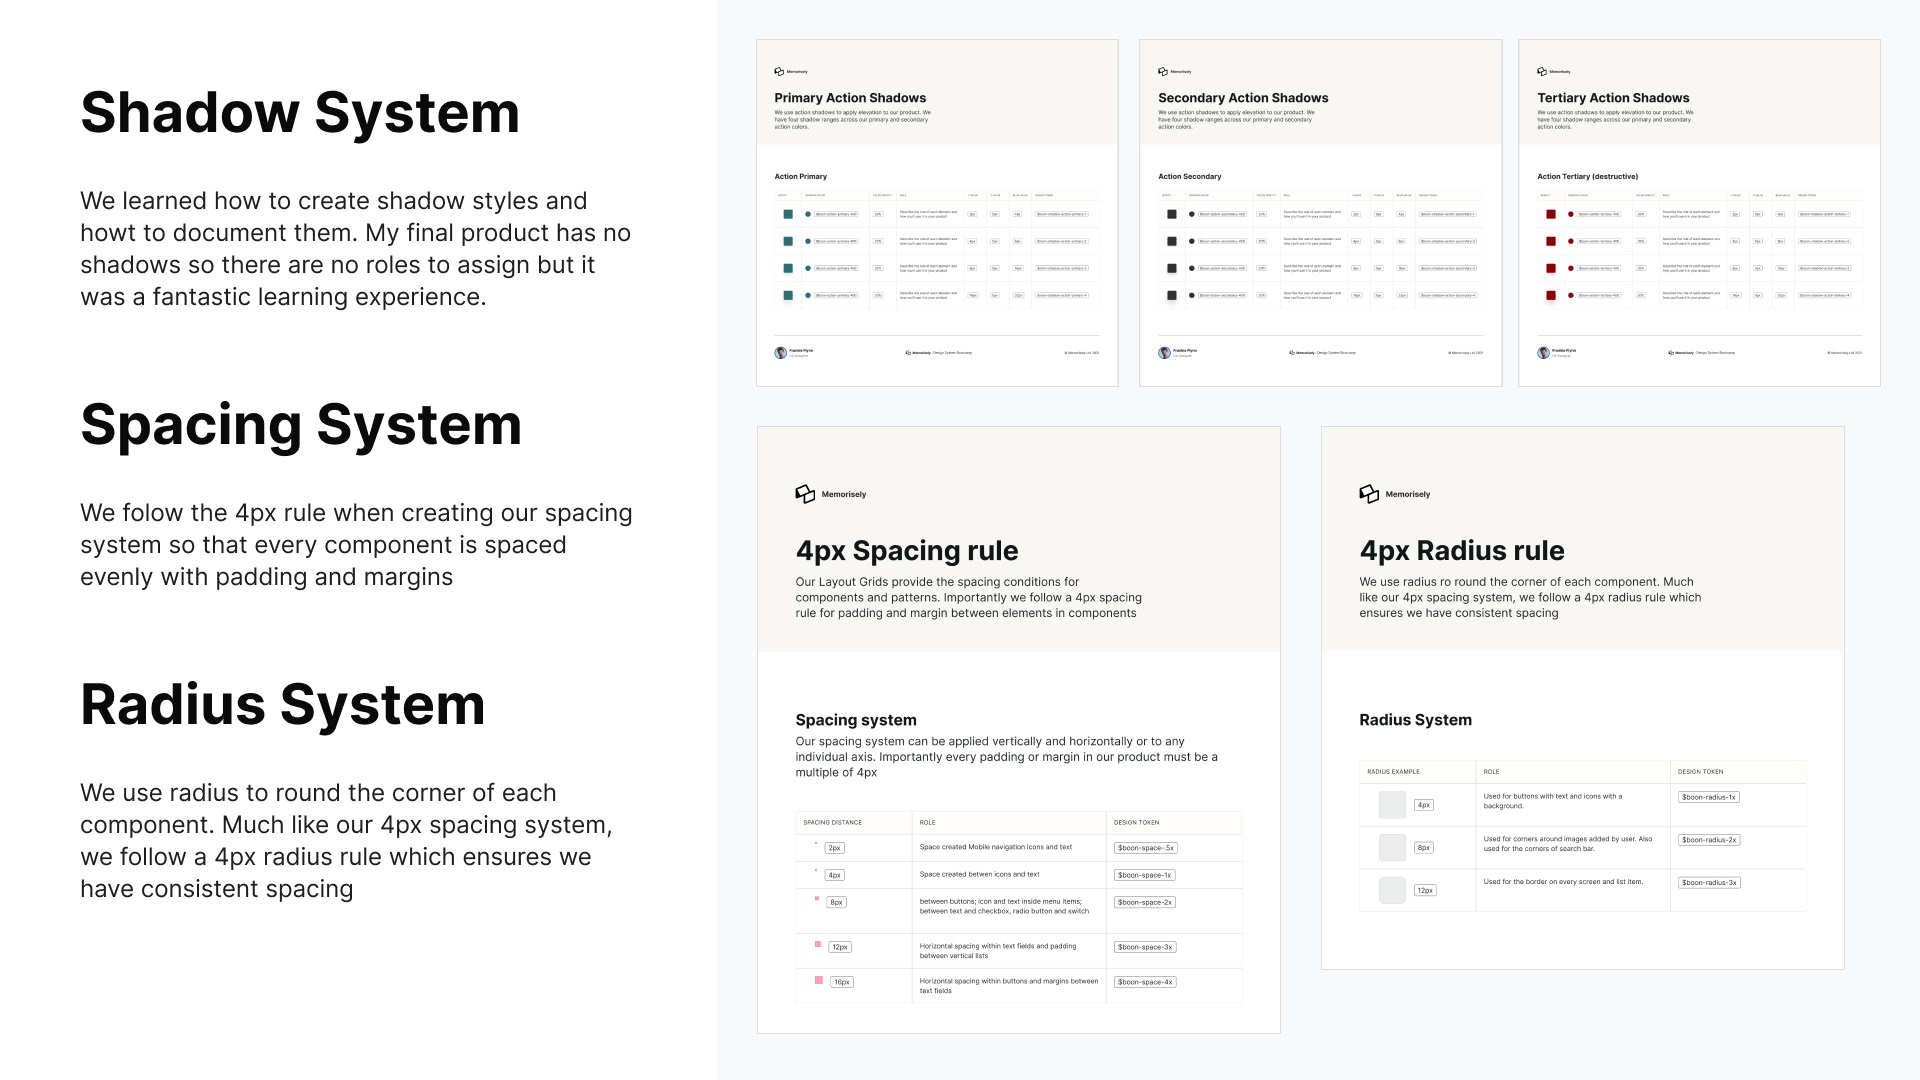Viewport: 1920px width, 1080px height.
Task: Click the Shadow System heading
Action: [300, 112]
